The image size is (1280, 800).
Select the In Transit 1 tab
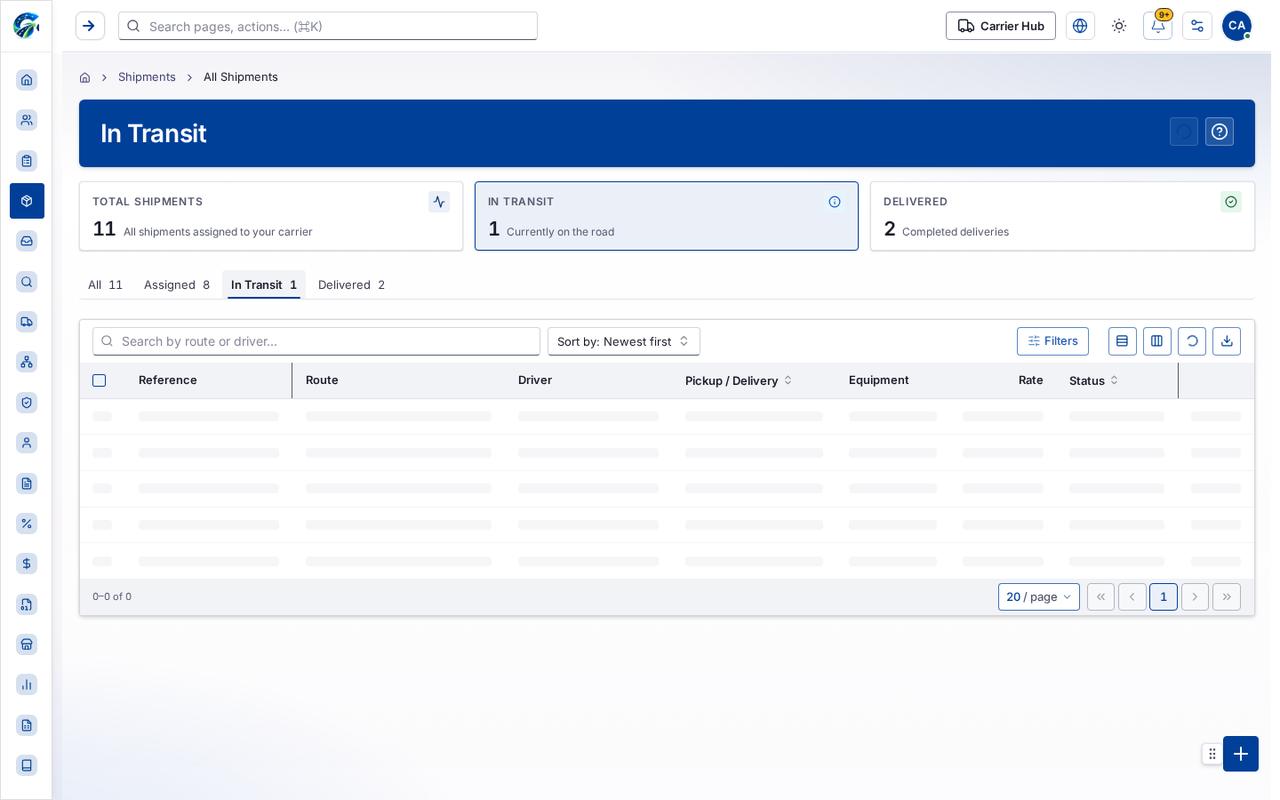point(264,285)
